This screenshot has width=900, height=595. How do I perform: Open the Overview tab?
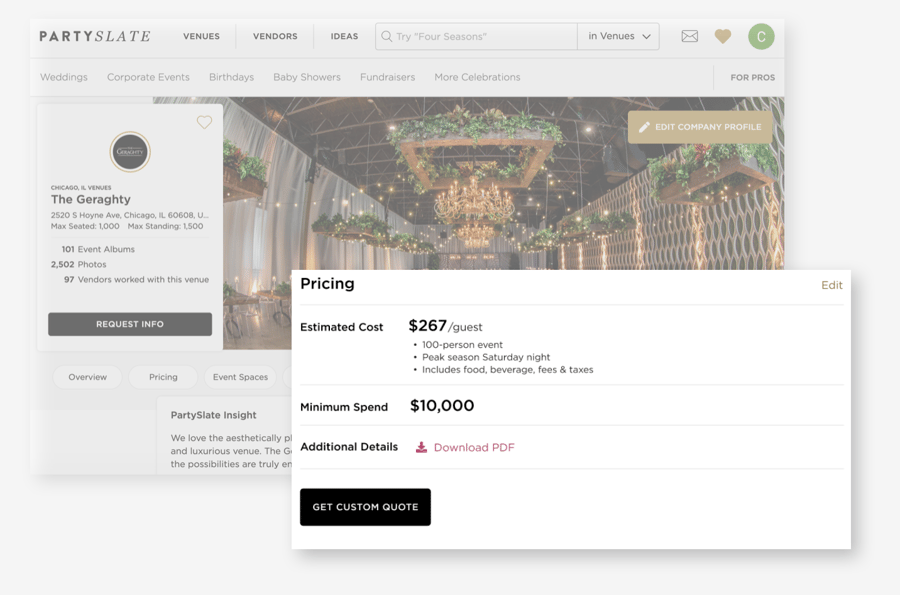point(87,377)
